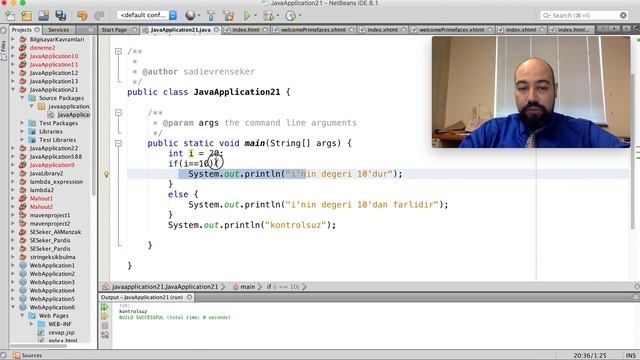Select the Libraries node under JavaApplication21

point(51,131)
